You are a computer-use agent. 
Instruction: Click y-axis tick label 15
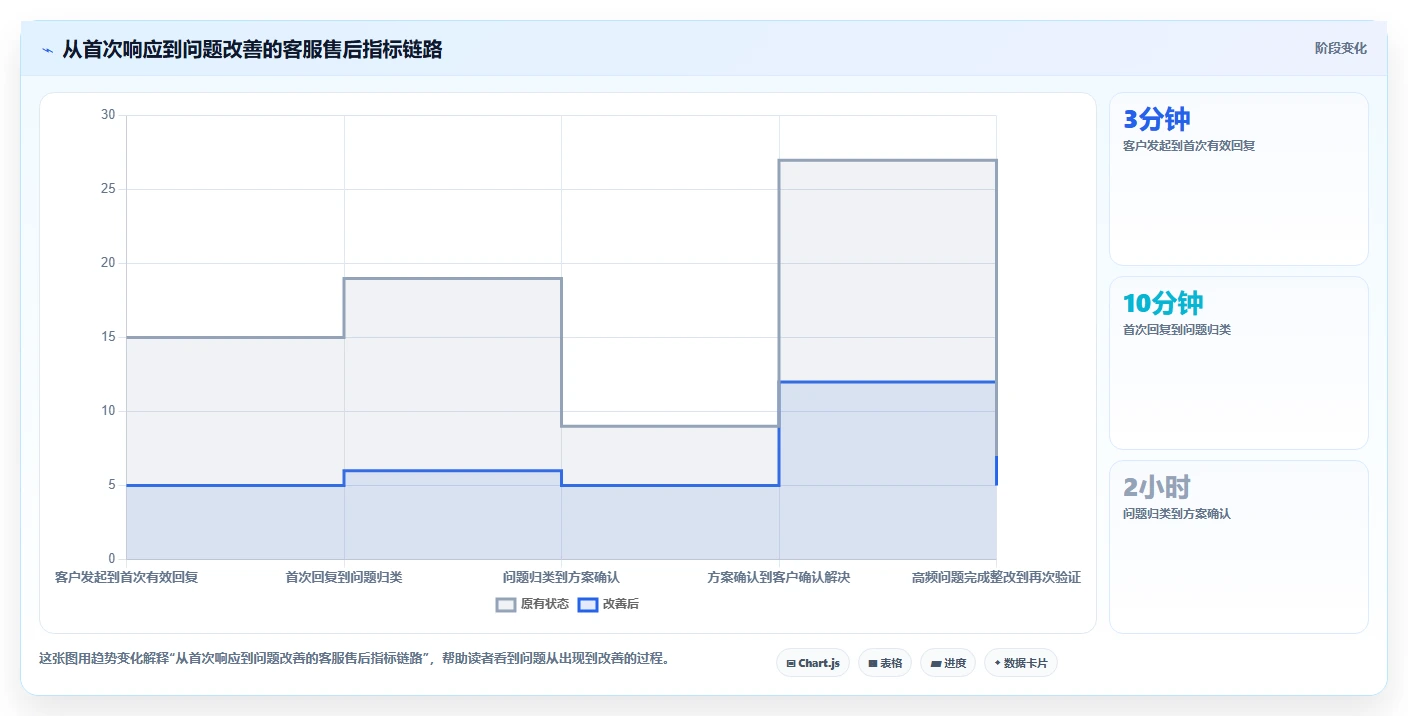pos(109,337)
